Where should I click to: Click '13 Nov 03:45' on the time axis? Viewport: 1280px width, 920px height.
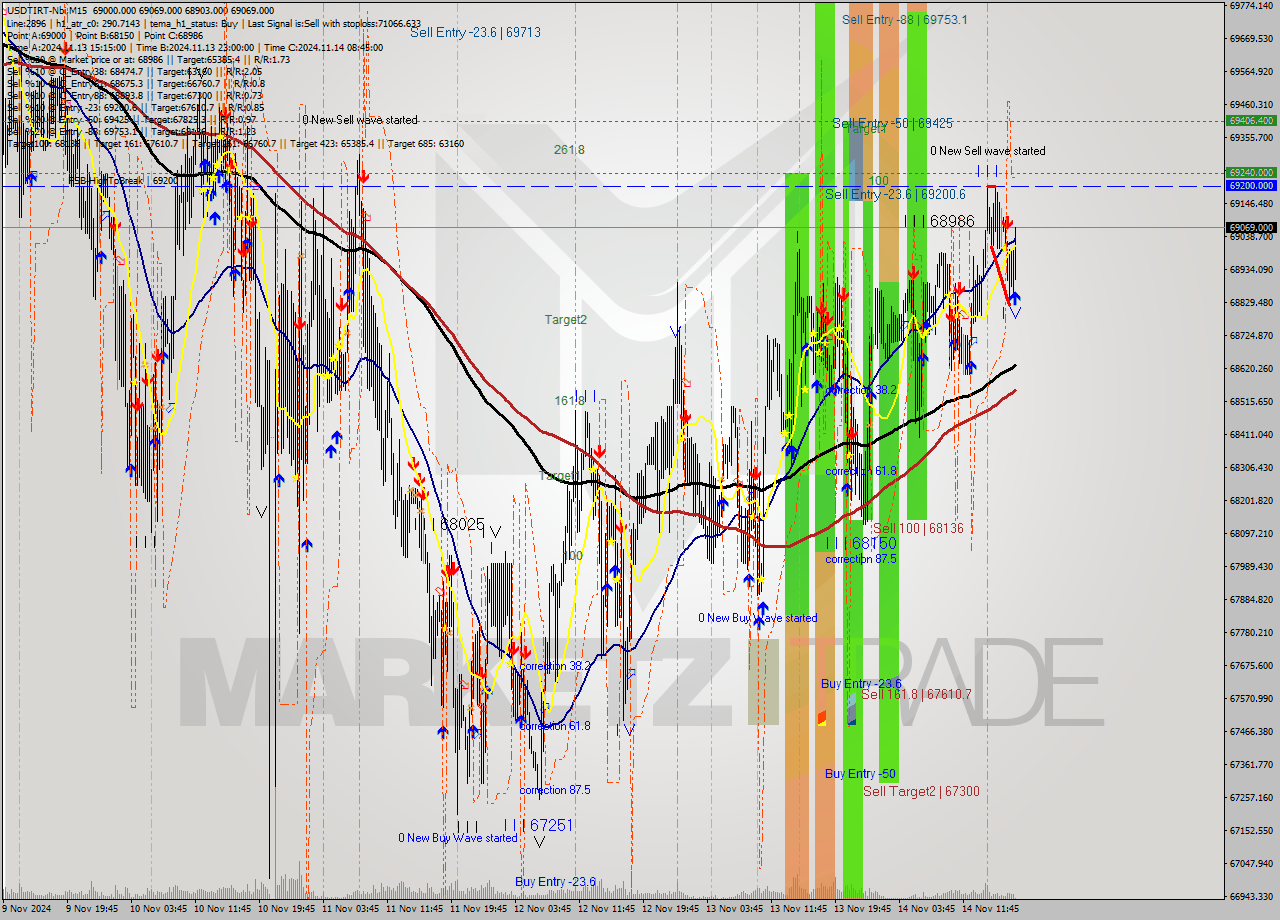[733, 910]
